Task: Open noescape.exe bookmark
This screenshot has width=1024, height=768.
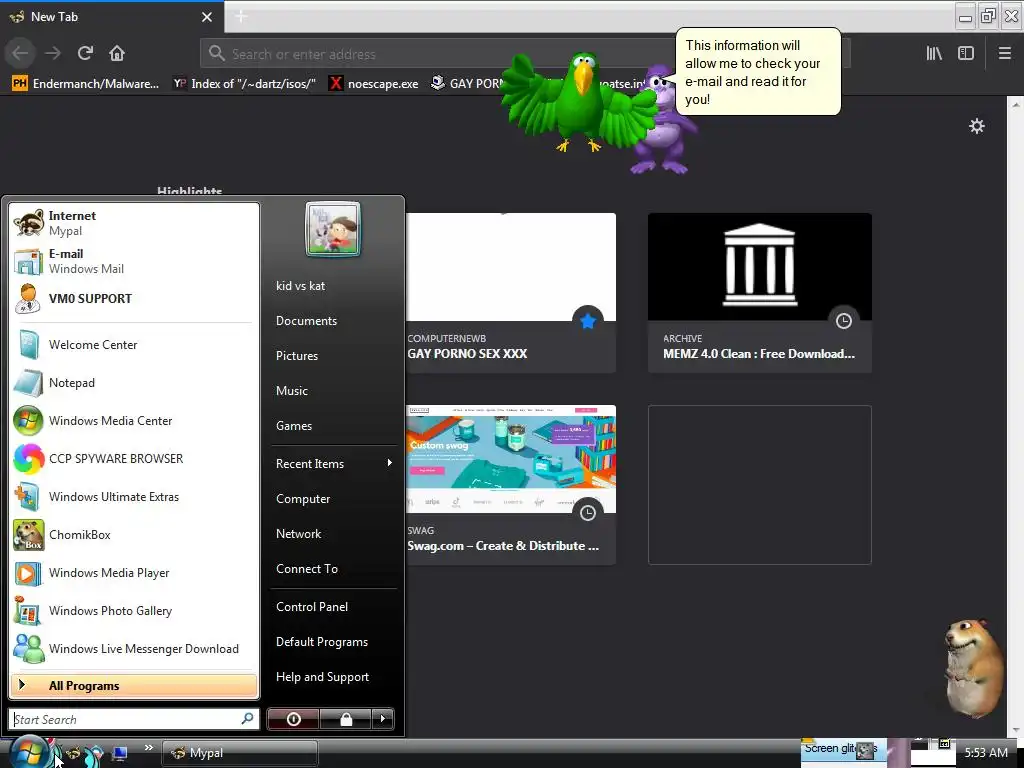Action: [374, 84]
